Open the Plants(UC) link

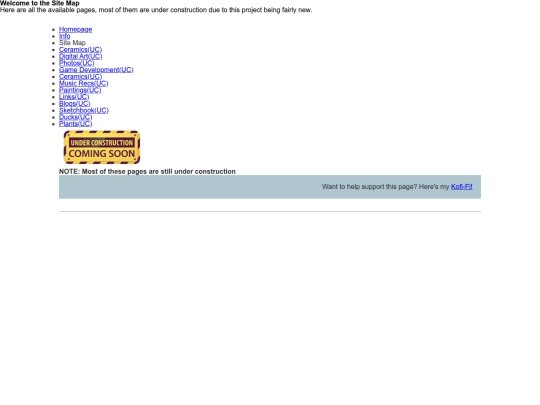(75, 124)
